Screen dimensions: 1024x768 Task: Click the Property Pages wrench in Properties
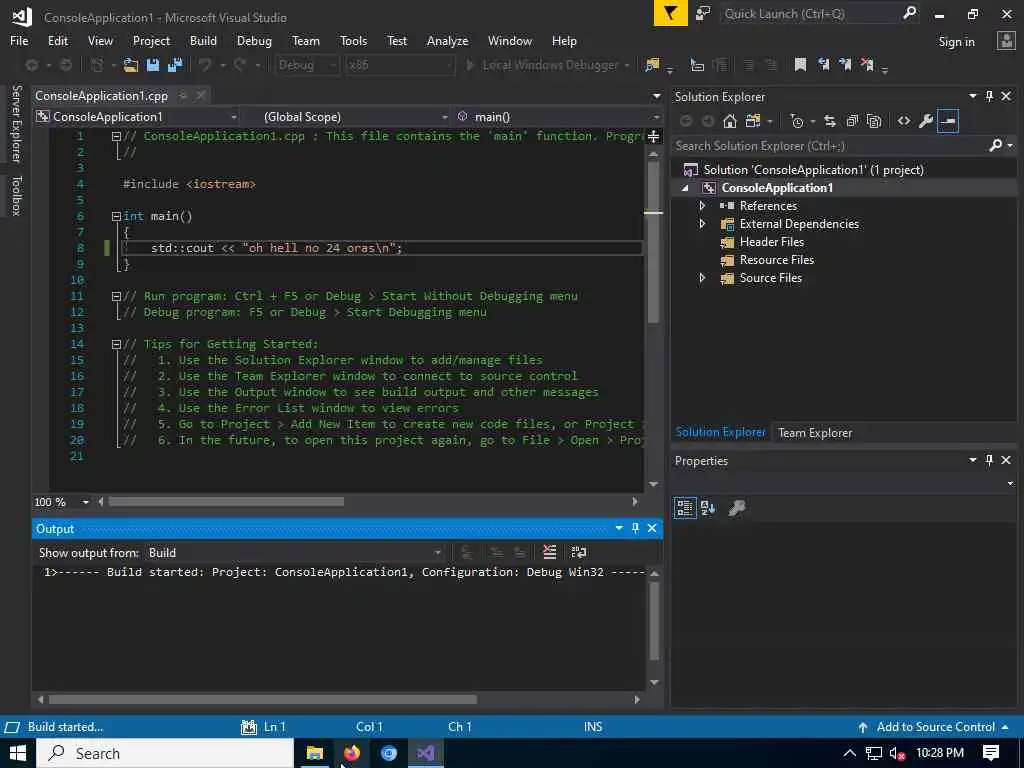(737, 507)
